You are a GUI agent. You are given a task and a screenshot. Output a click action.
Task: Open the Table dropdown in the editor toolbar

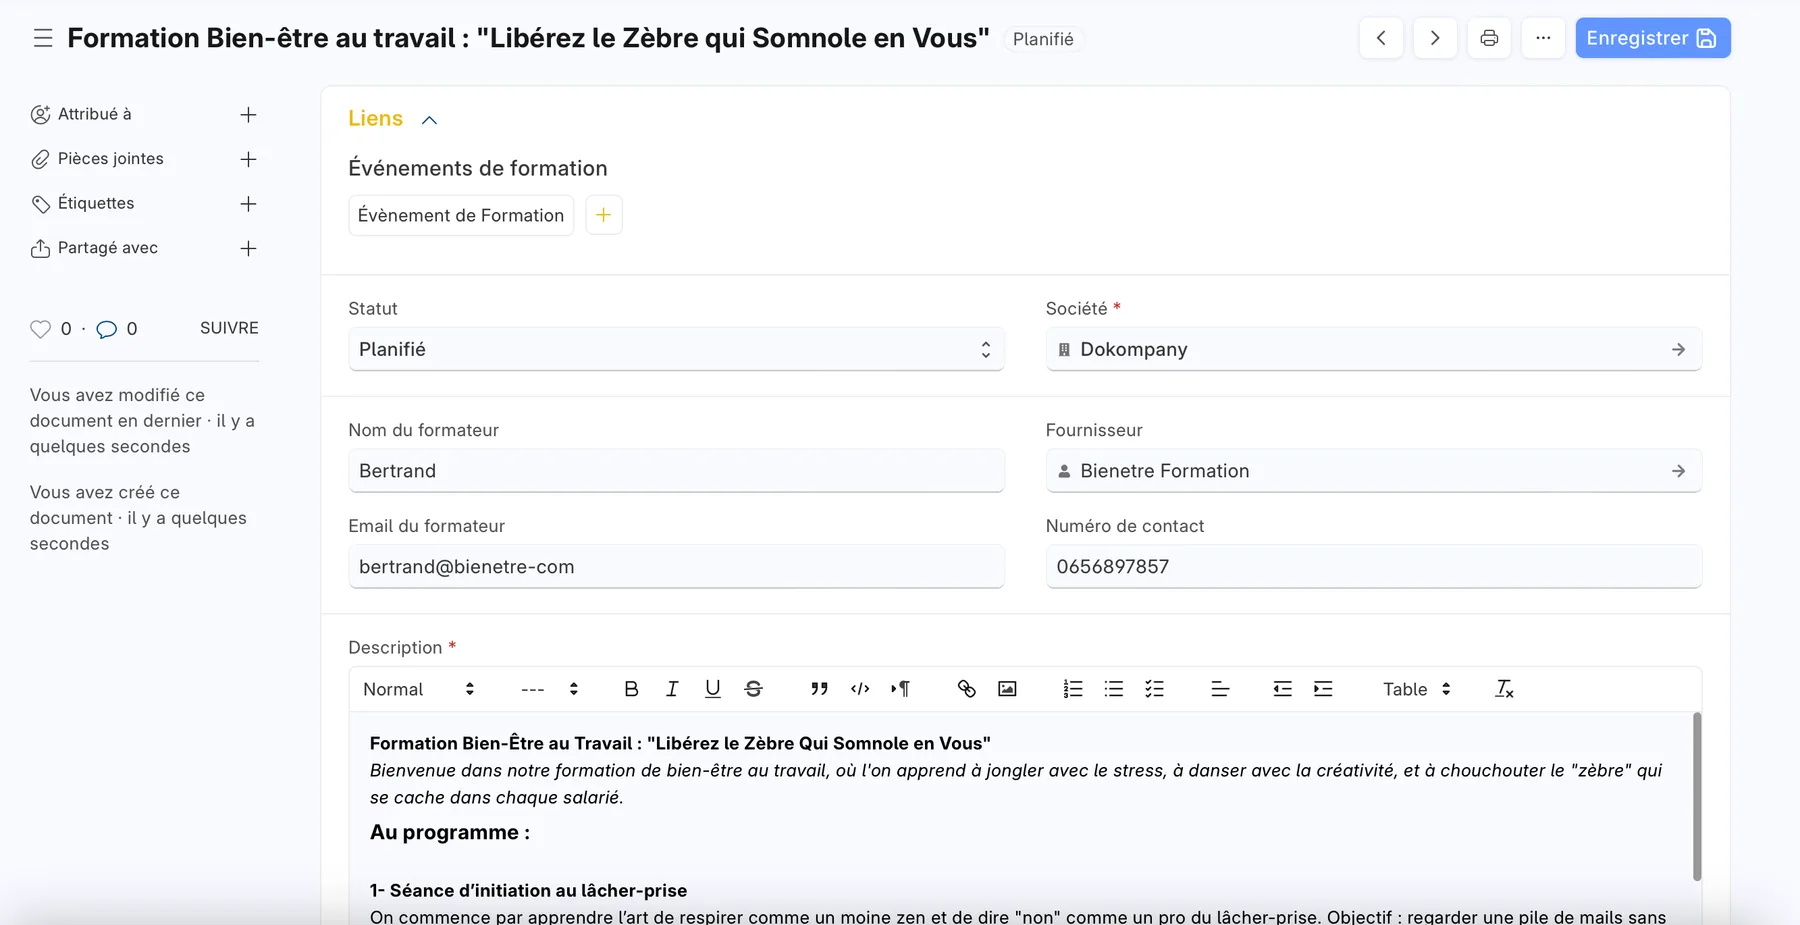click(x=1416, y=689)
